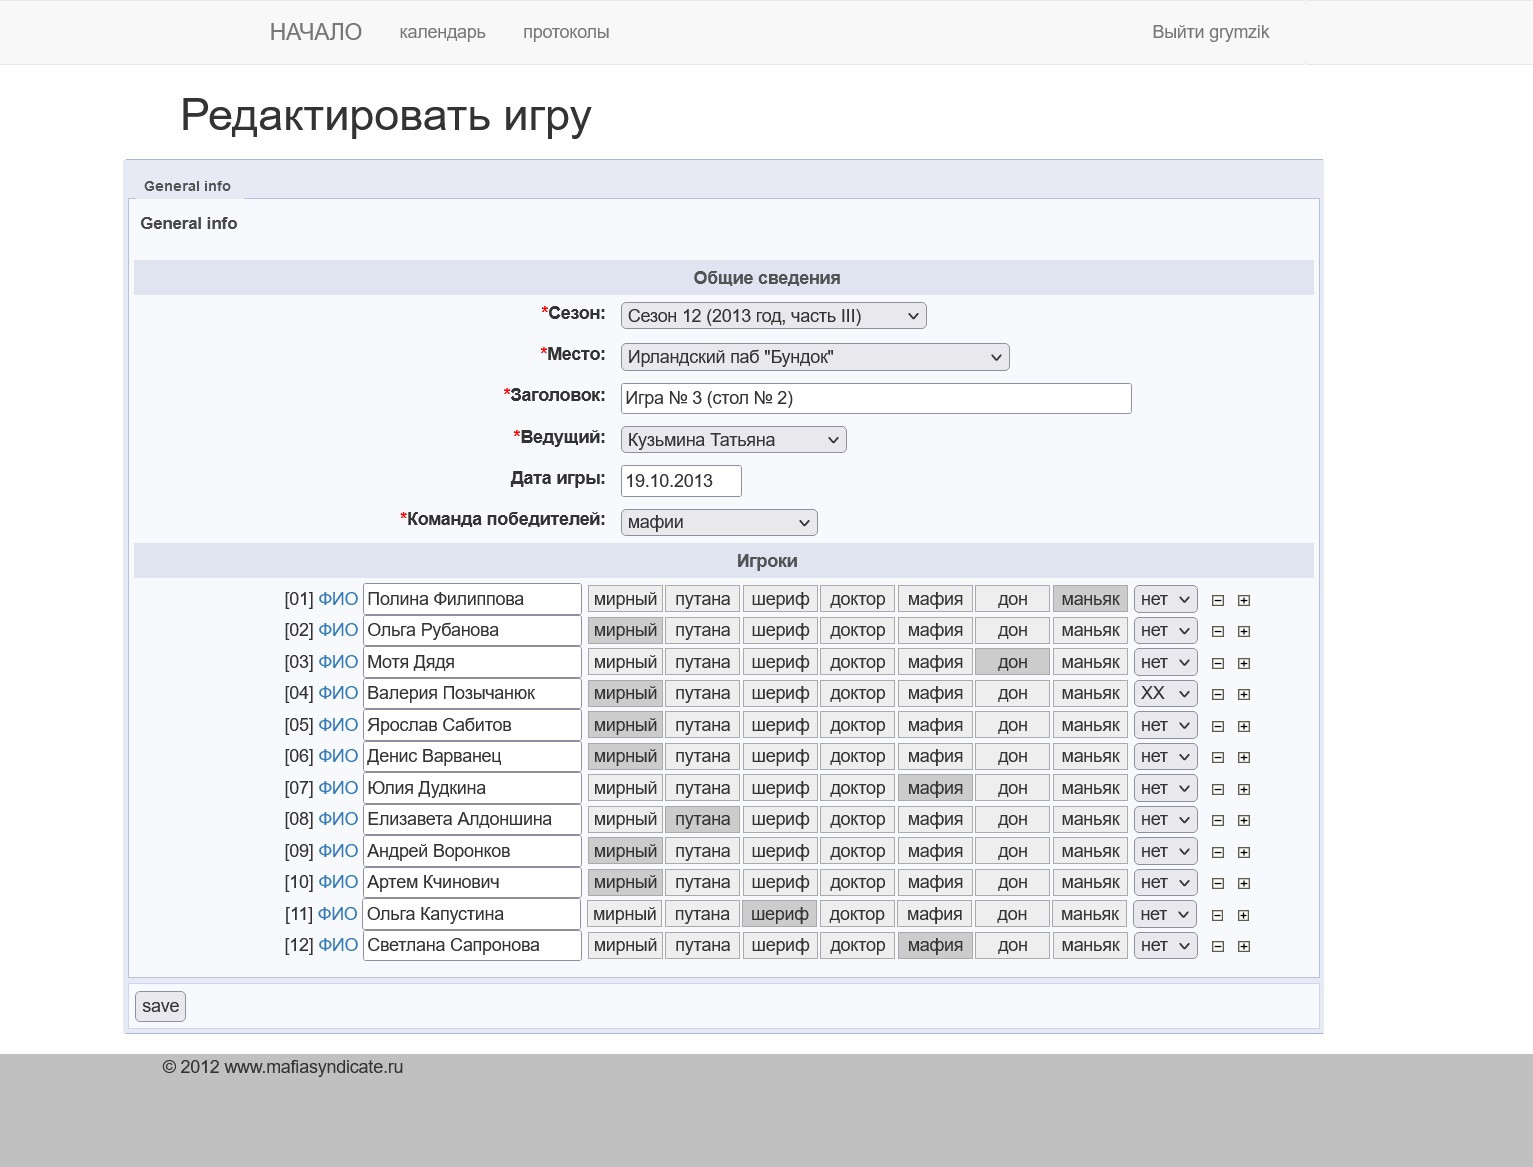Click ФИО link for player 06

click(x=338, y=756)
